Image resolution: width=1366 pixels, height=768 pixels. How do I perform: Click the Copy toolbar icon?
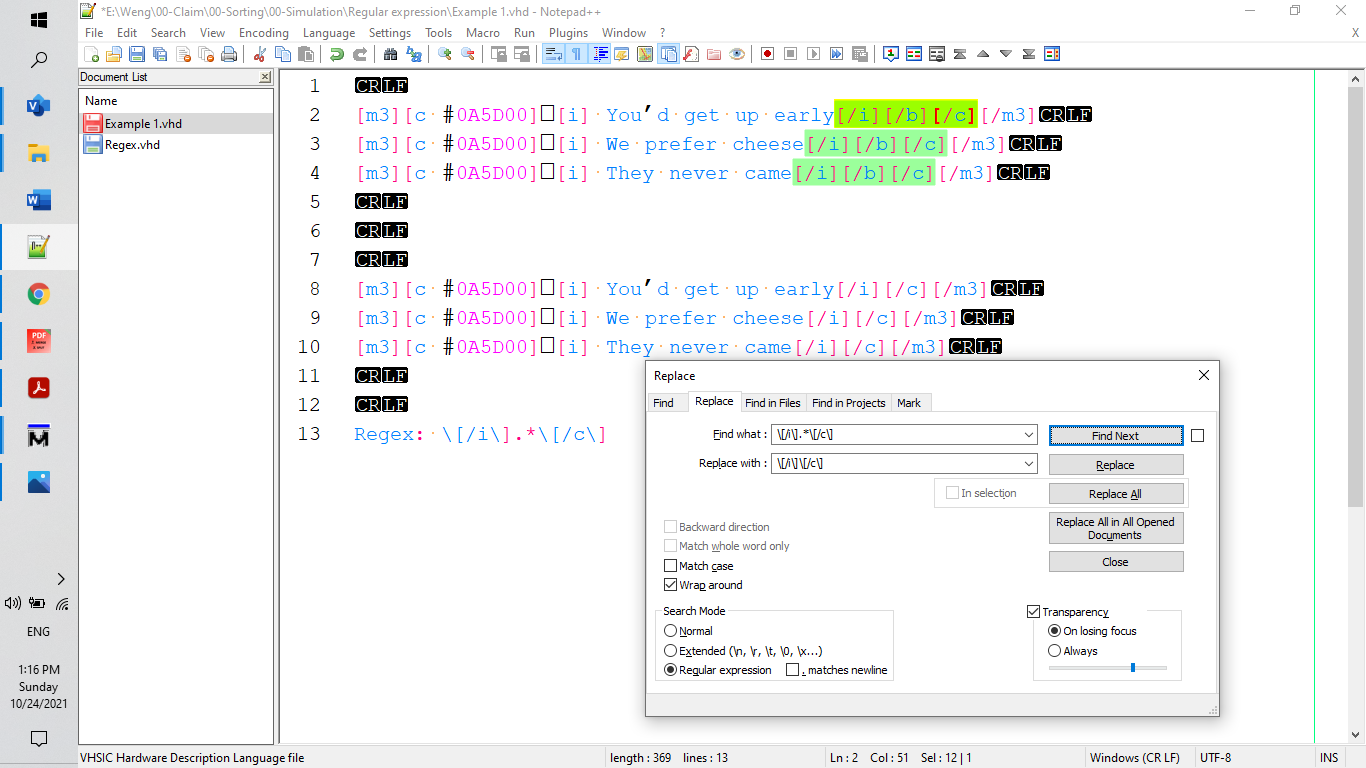282,54
